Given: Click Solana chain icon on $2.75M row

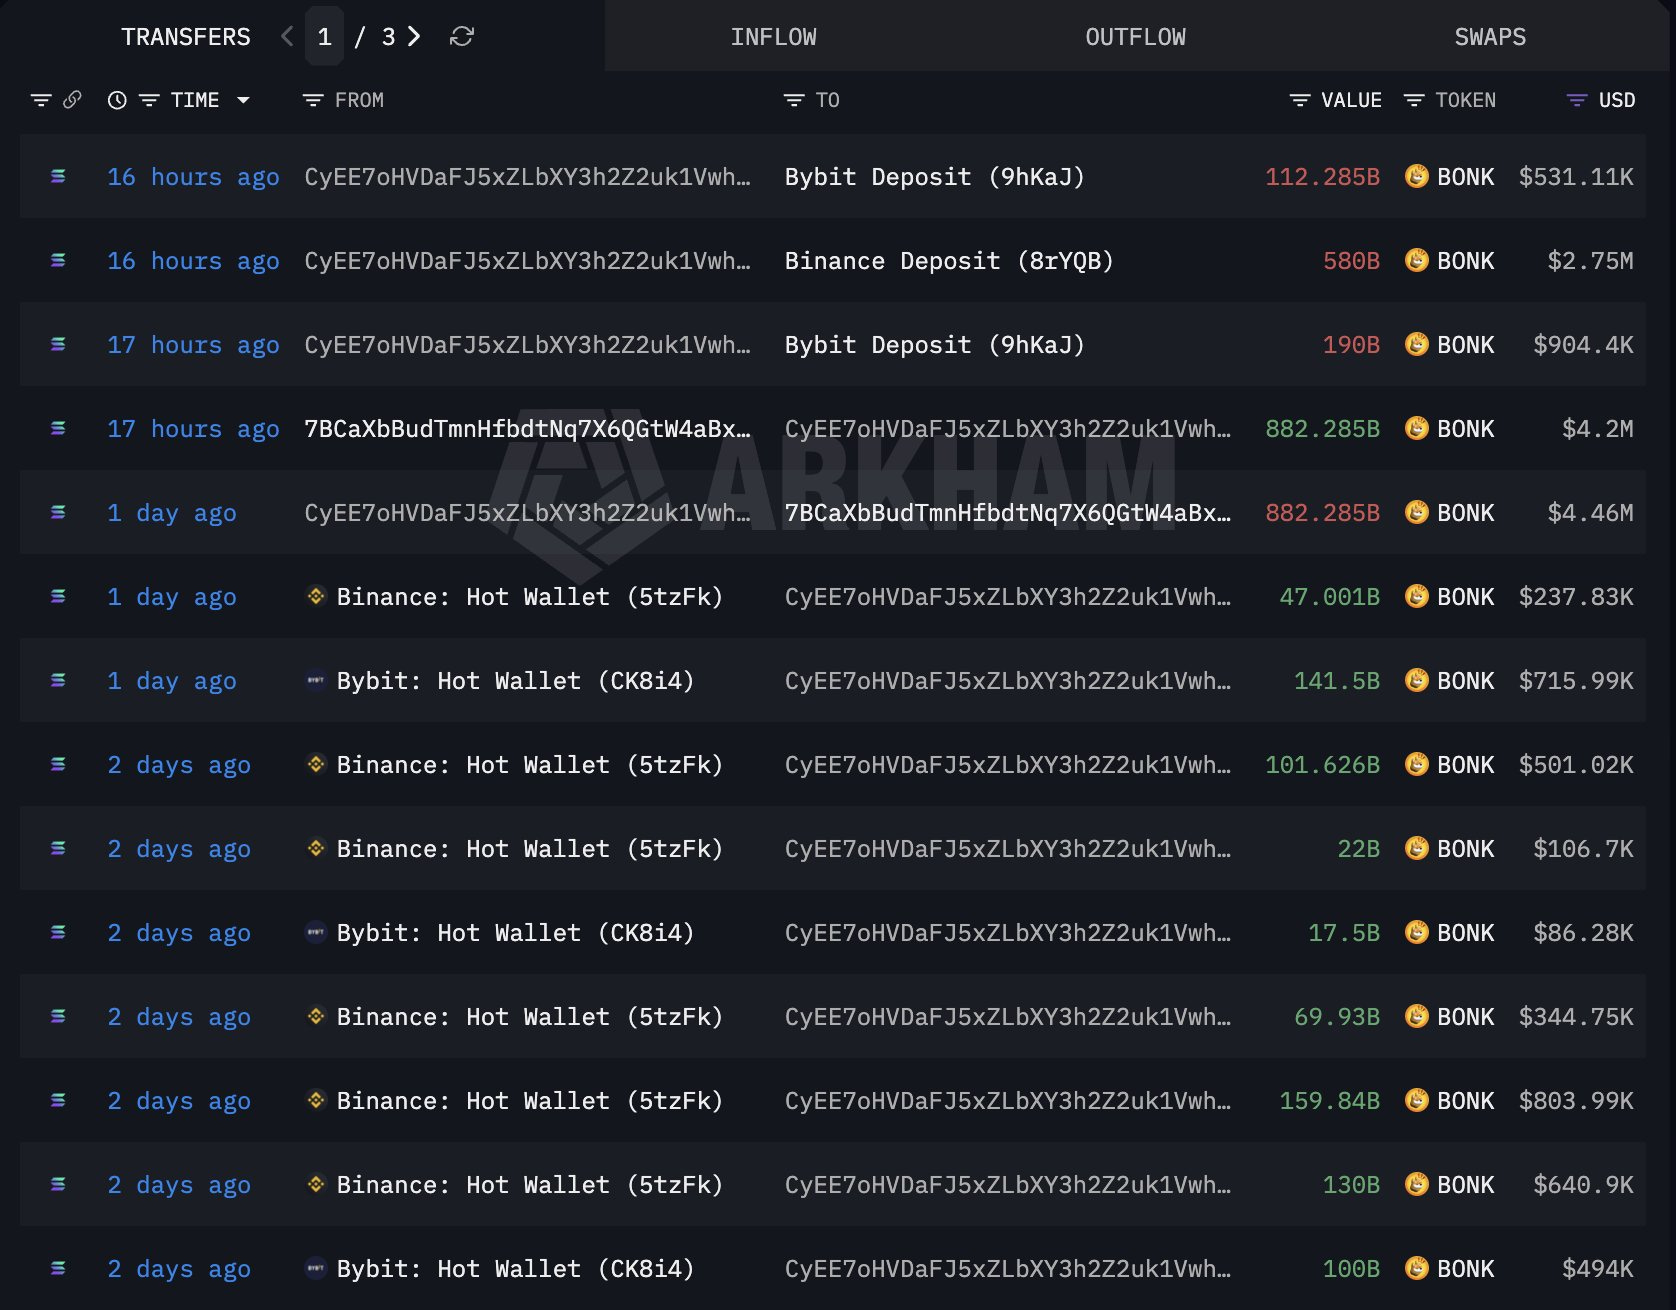Looking at the screenshot, I should pyautogui.click(x=58, y=260).
